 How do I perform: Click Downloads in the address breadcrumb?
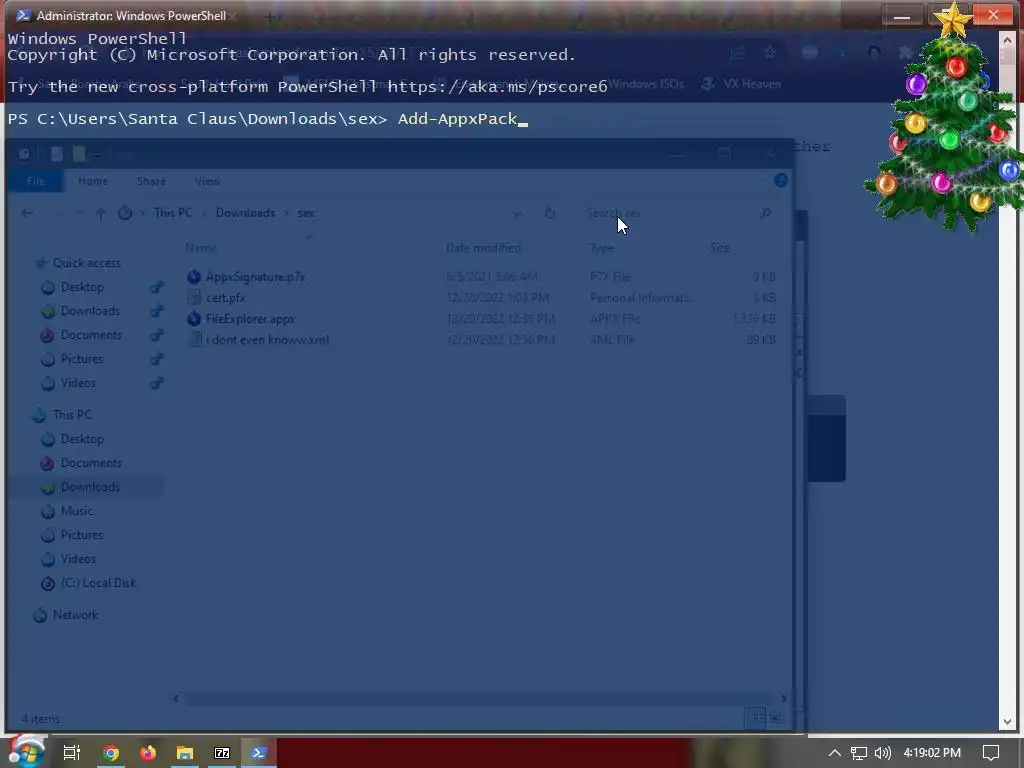coord(246,213)
